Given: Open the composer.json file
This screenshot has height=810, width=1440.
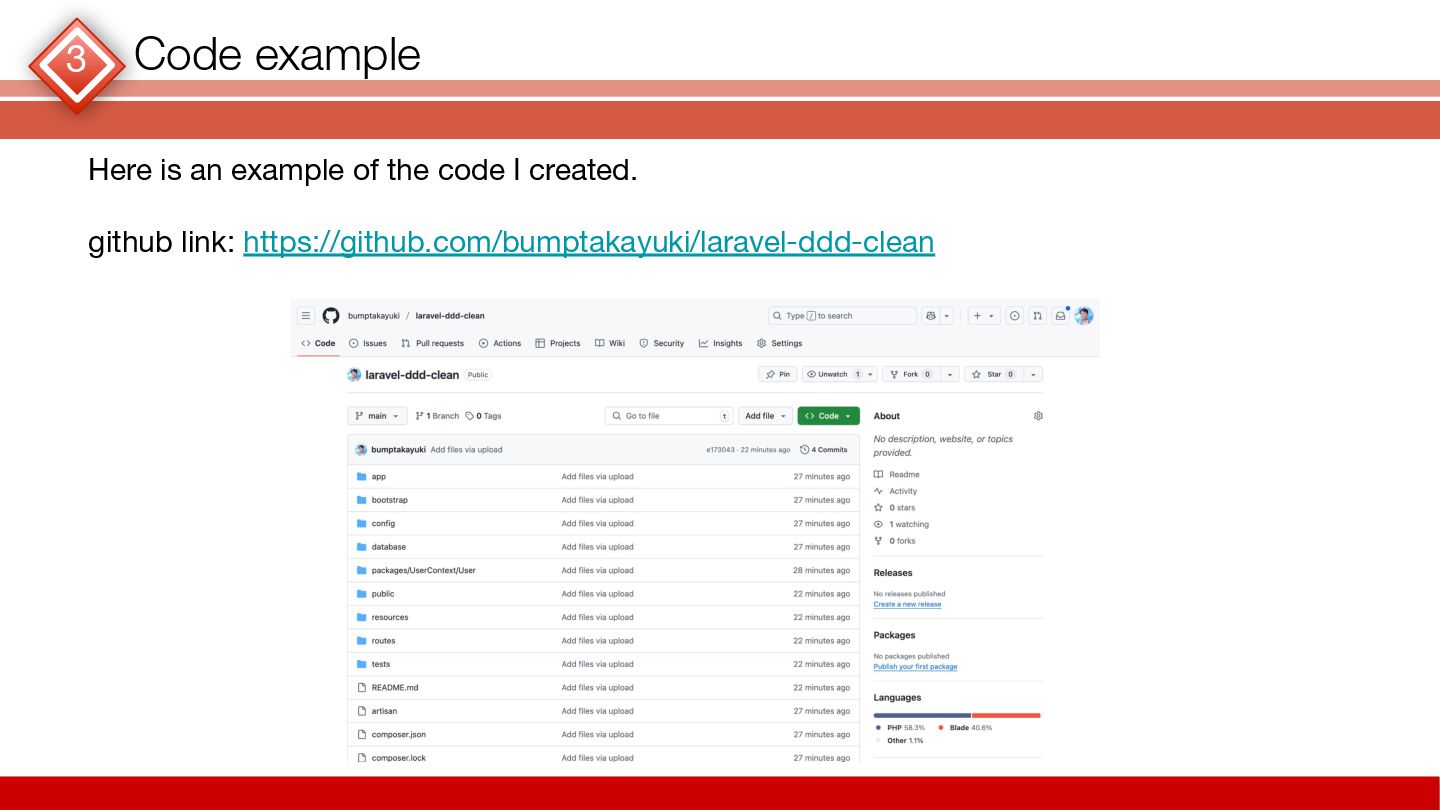Looking at the screenshot, I should (x=398, y=735).
